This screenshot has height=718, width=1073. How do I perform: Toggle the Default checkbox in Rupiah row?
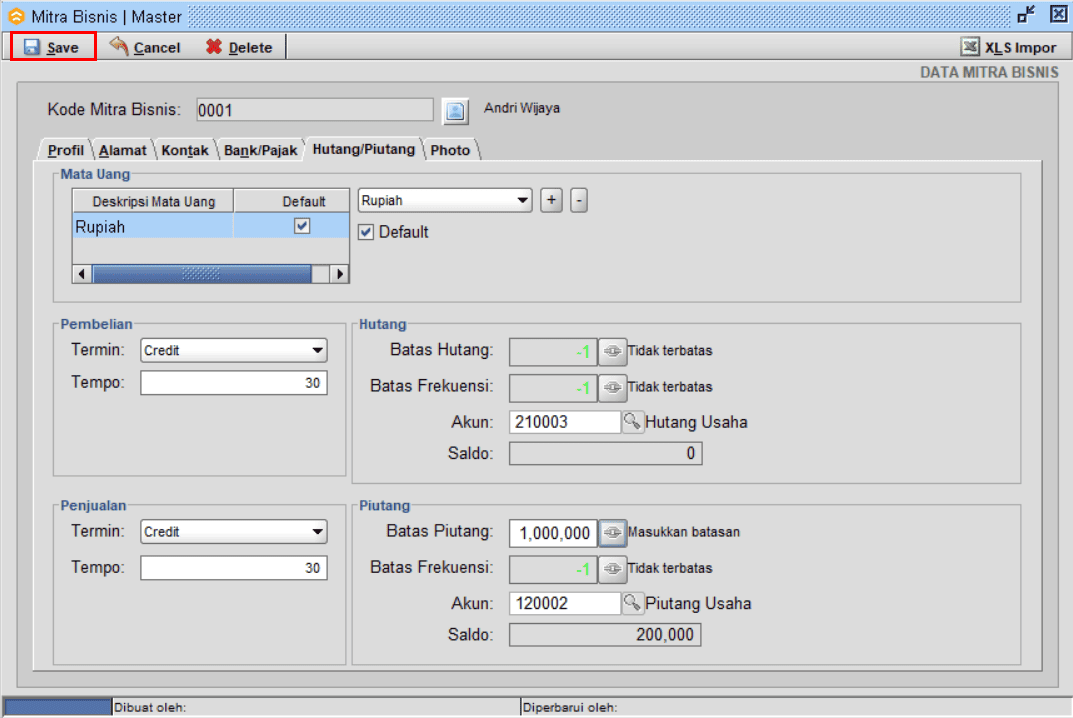[x=302, y=226]
